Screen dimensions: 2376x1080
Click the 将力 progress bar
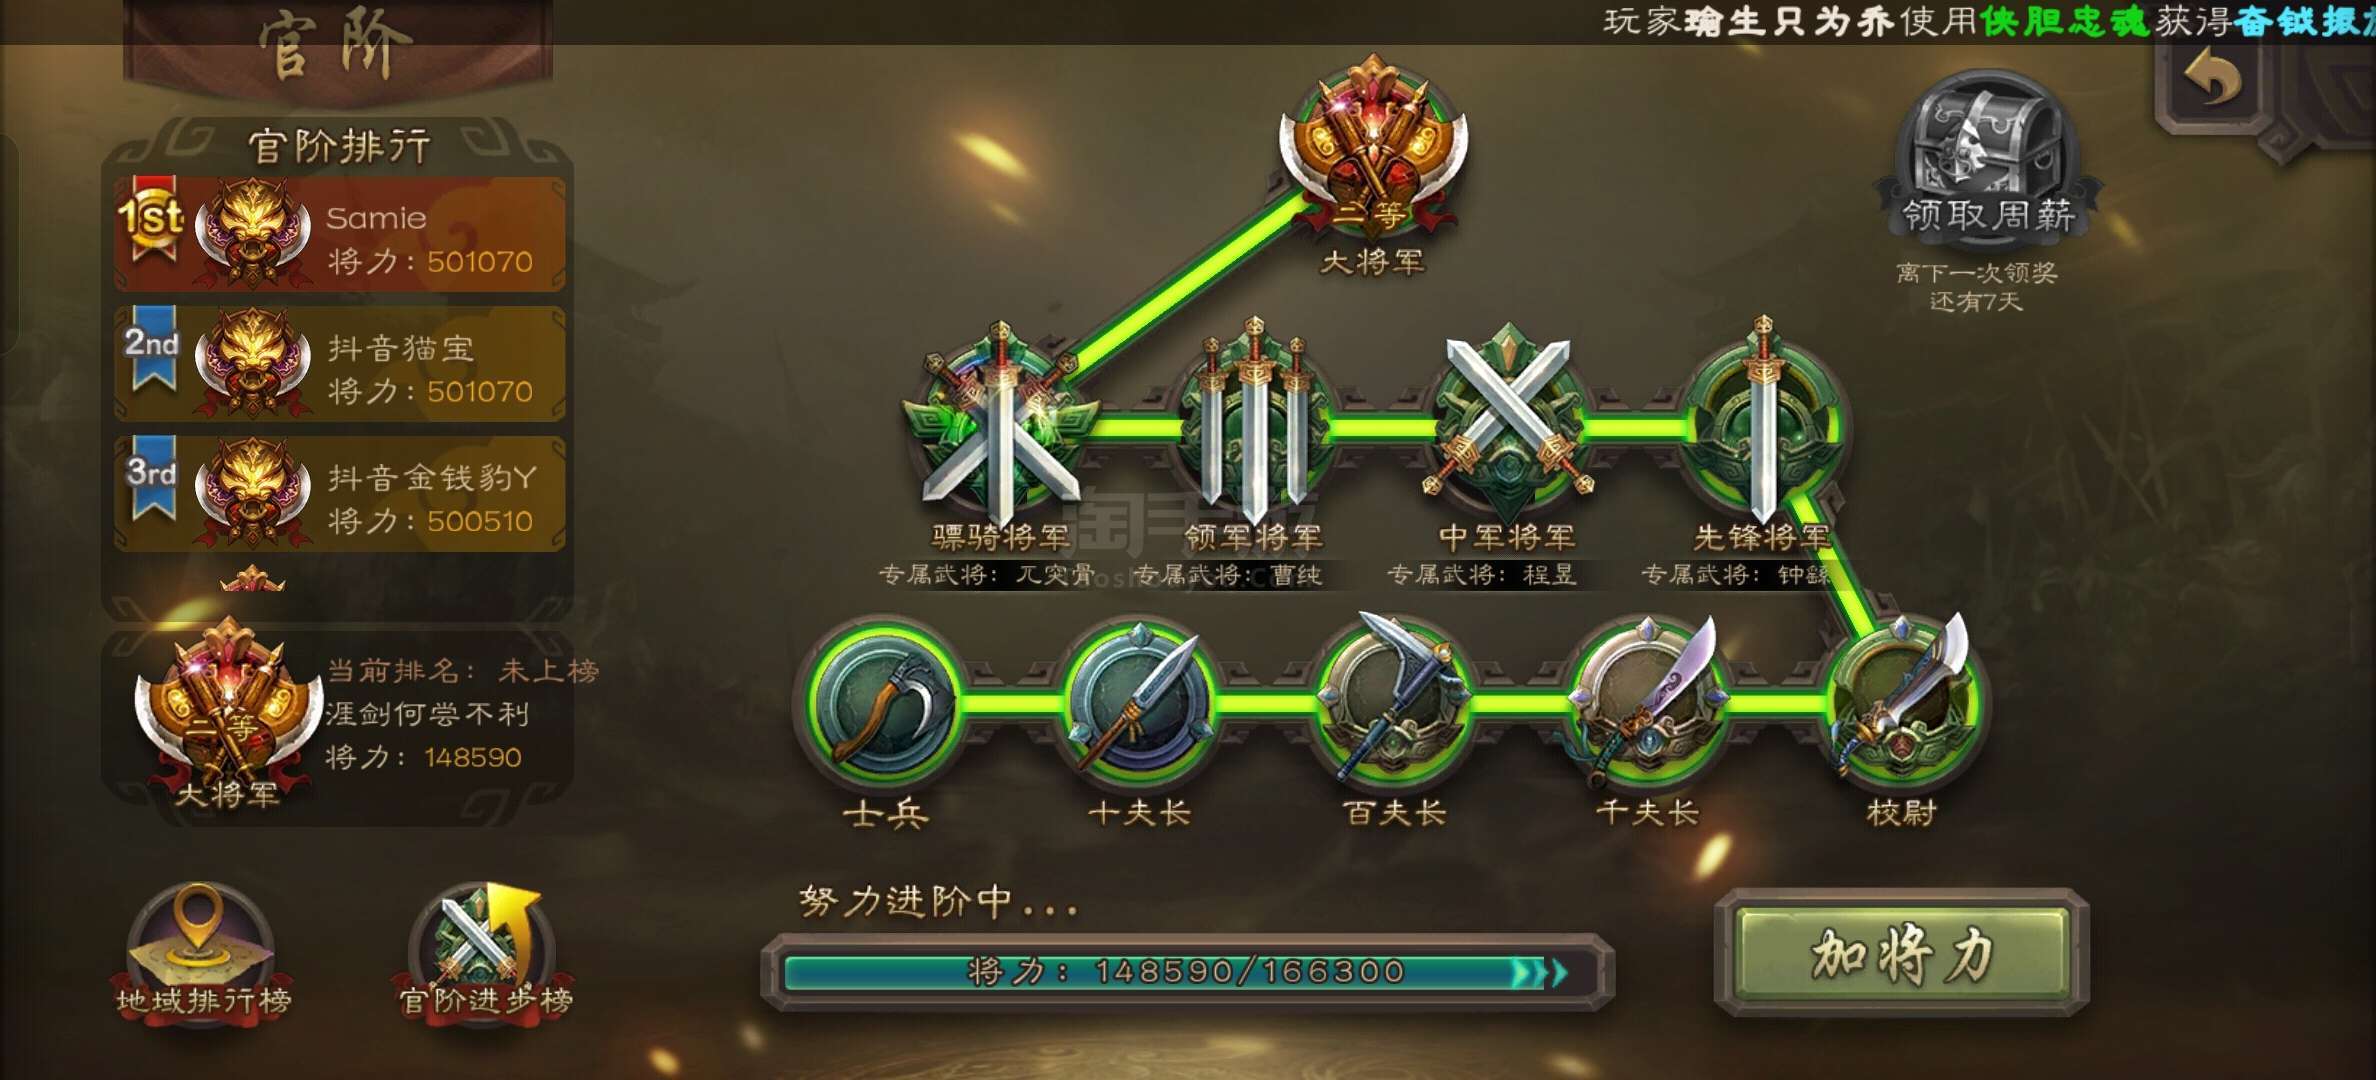point(1188,972)
